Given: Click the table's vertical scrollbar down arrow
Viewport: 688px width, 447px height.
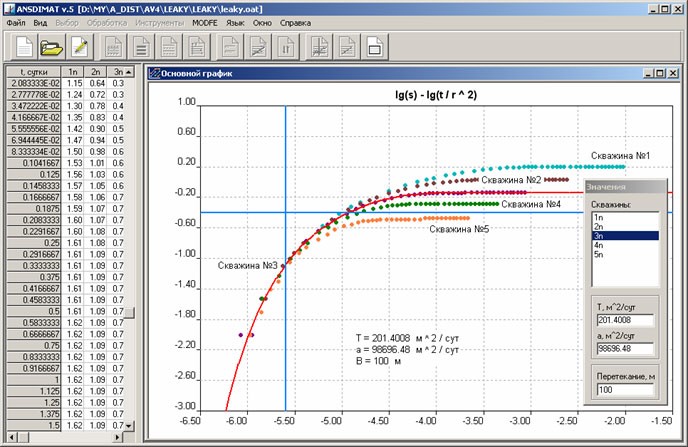Looking at the screenshot, I should (129, 426).
